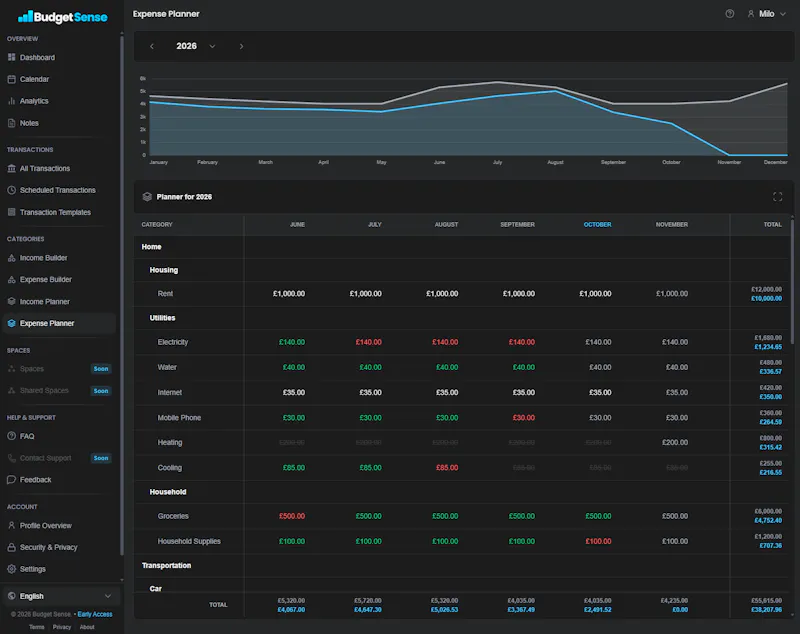Select Groceries June £500.00 cell
800x634 pixels.
[292, 516]
